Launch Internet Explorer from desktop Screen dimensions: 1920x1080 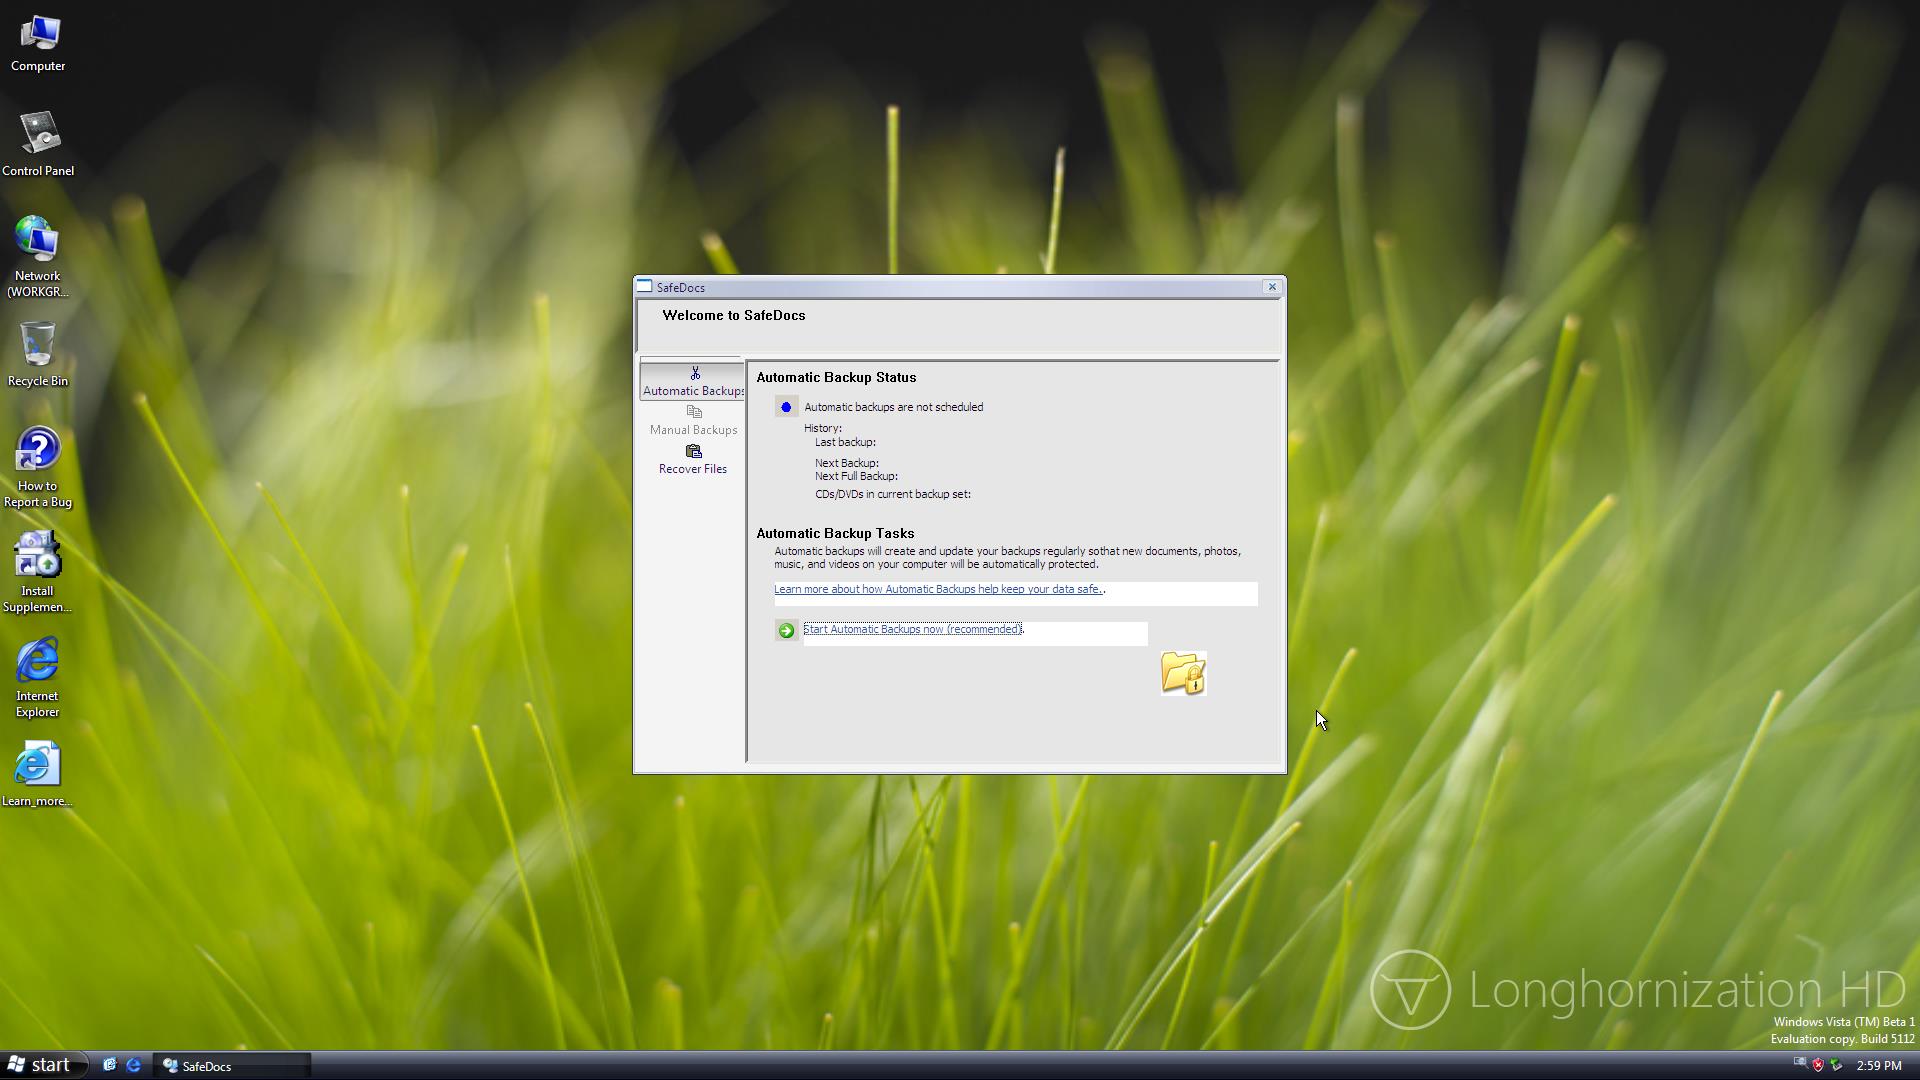(x=38, y=673)
